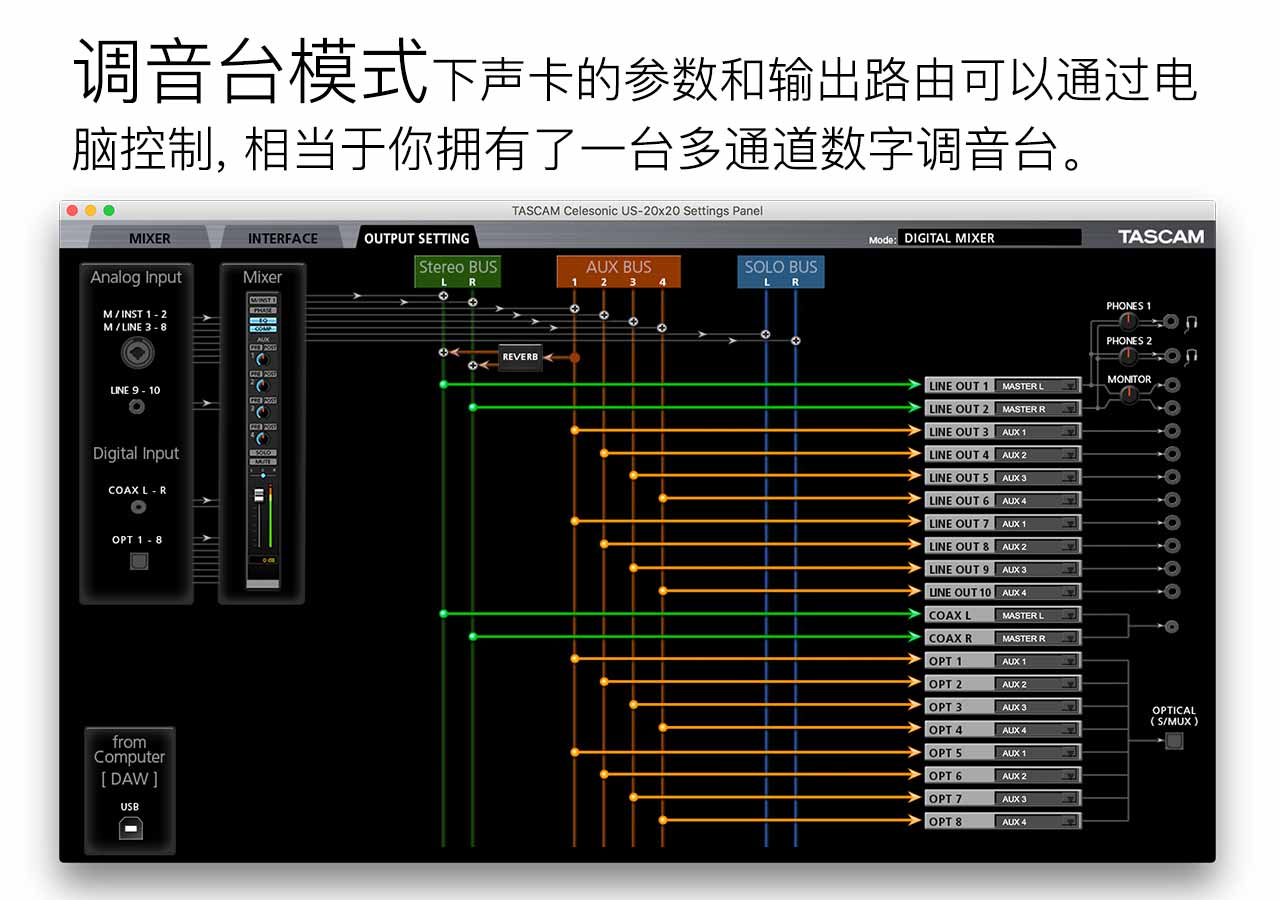The height and width of the screenshot is (900, 1280).
Task: Click the PHONES 1 output jack
Action: click(x=1172, y=322)
